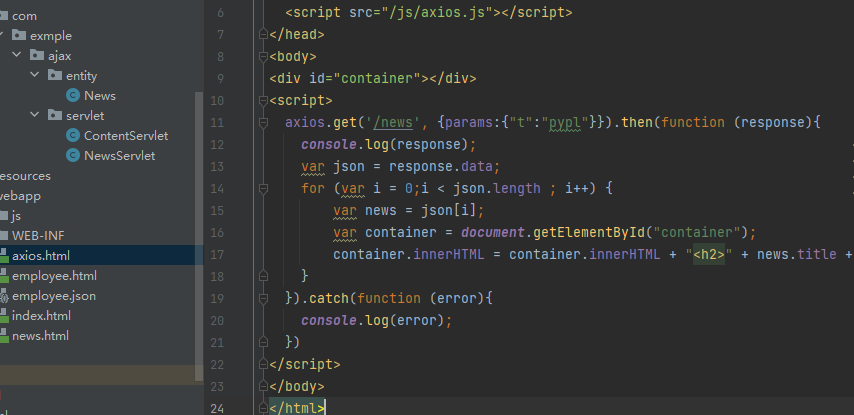
Task: Open news.html from the project tree
Action: click(40, 336)
